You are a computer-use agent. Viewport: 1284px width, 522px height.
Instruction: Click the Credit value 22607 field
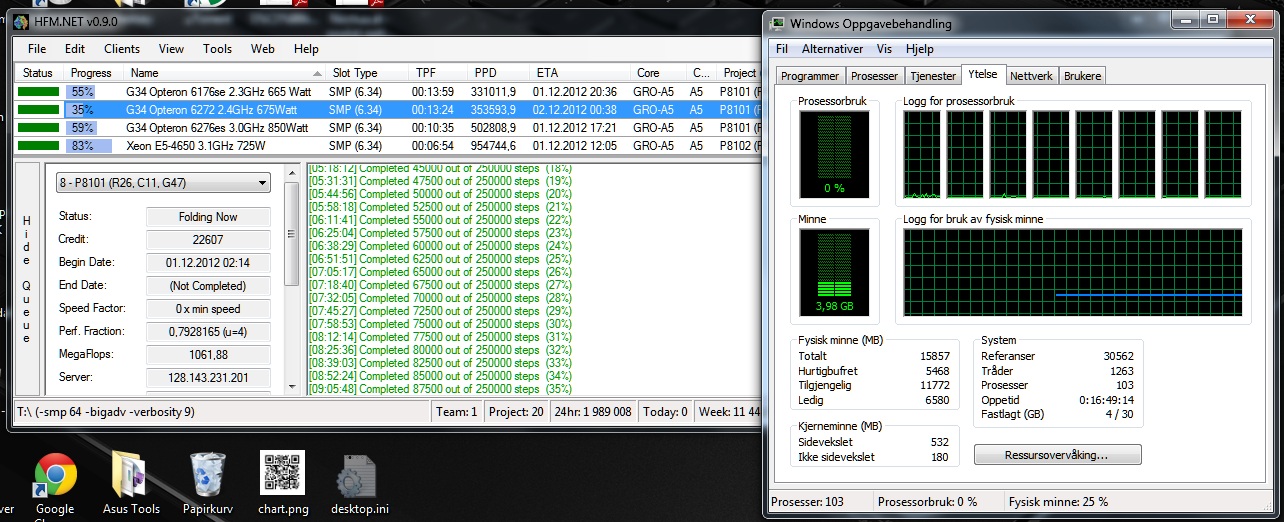(208, 240)
